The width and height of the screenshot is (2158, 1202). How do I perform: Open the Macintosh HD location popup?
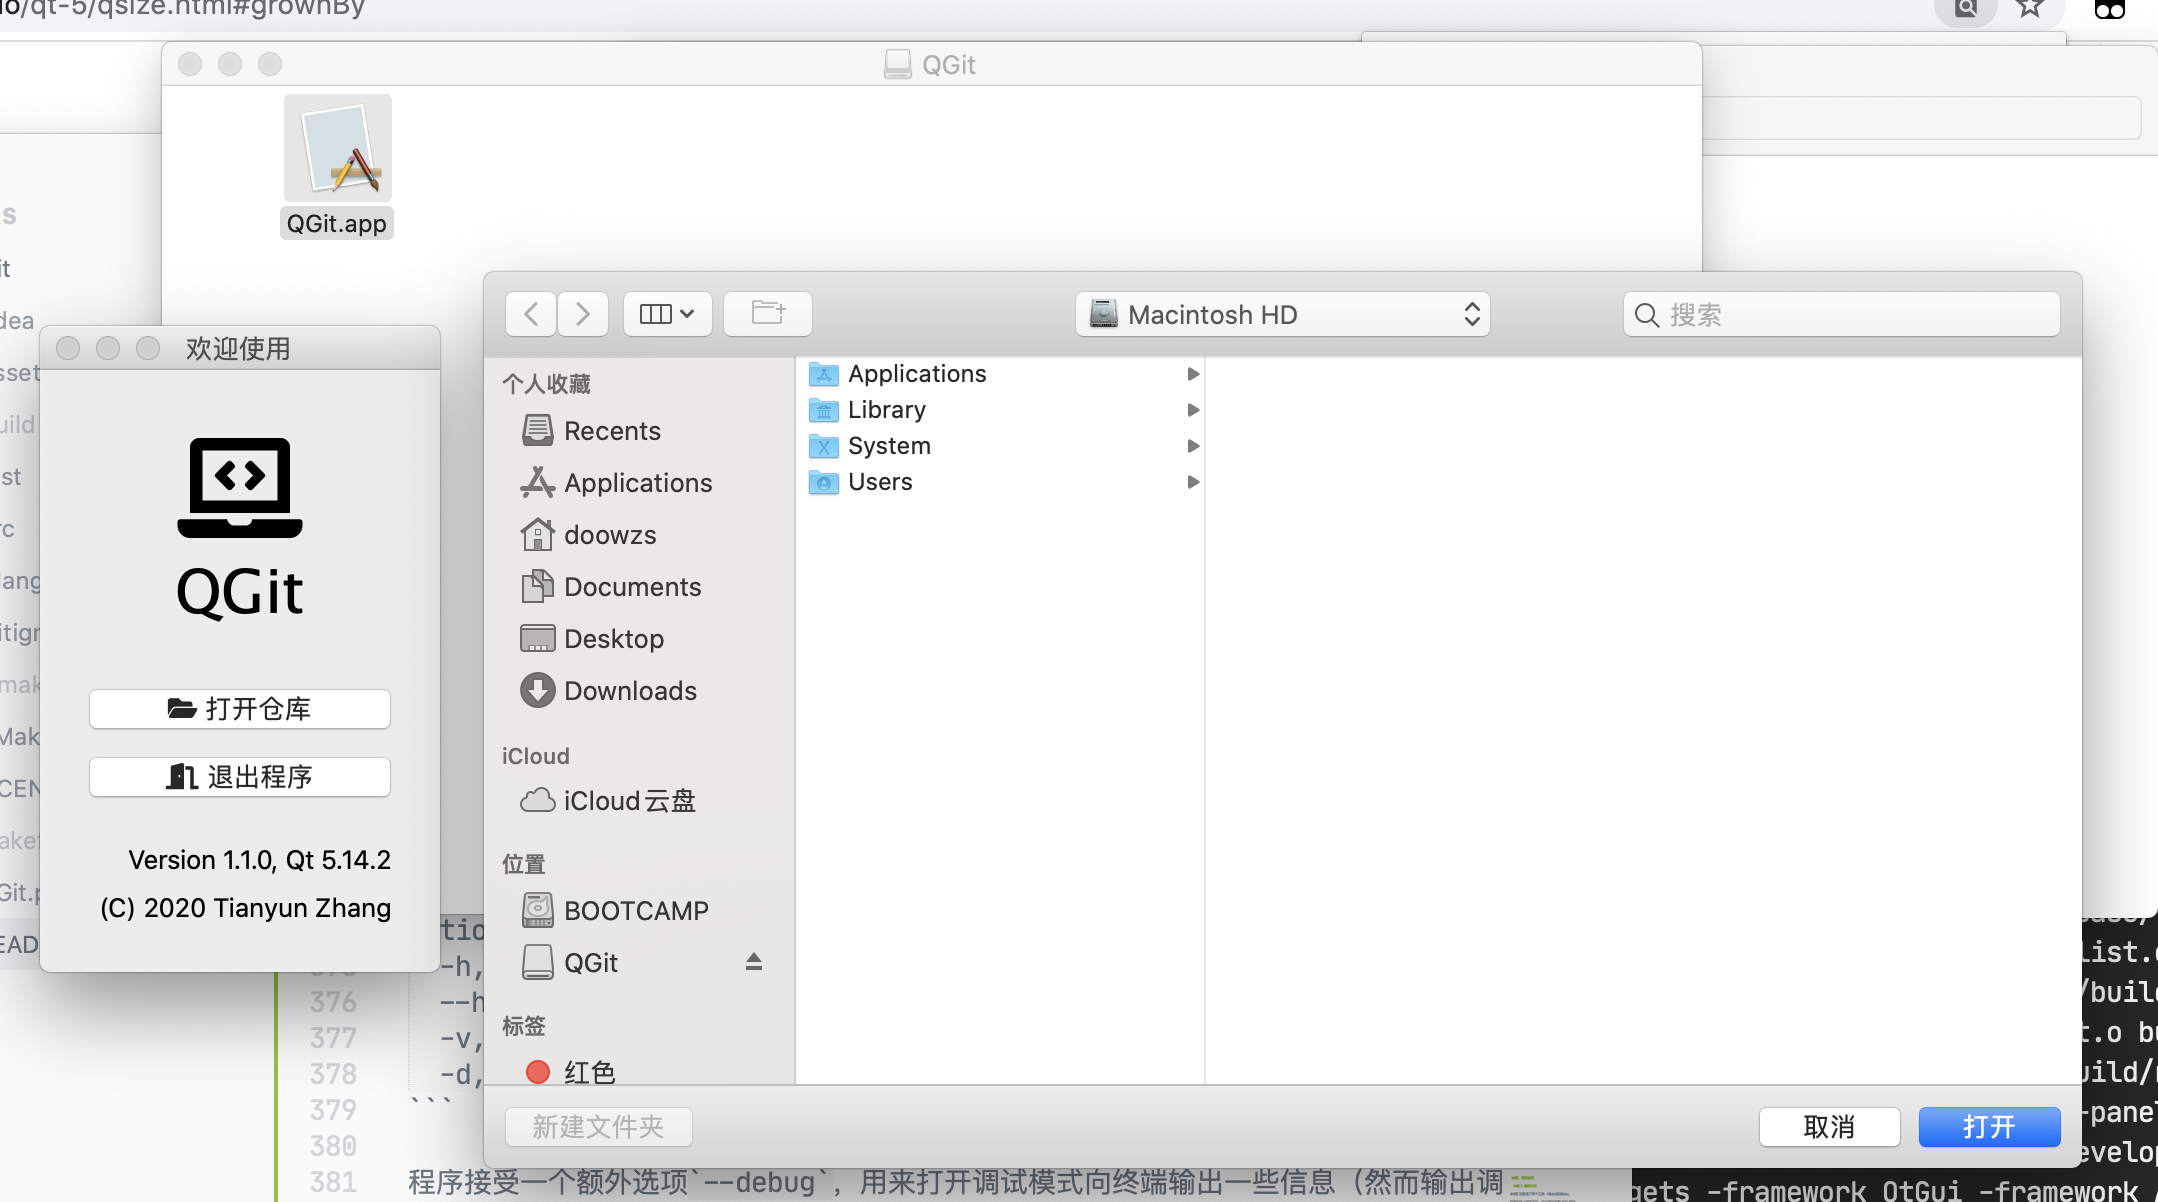(x=1282, y=315)
